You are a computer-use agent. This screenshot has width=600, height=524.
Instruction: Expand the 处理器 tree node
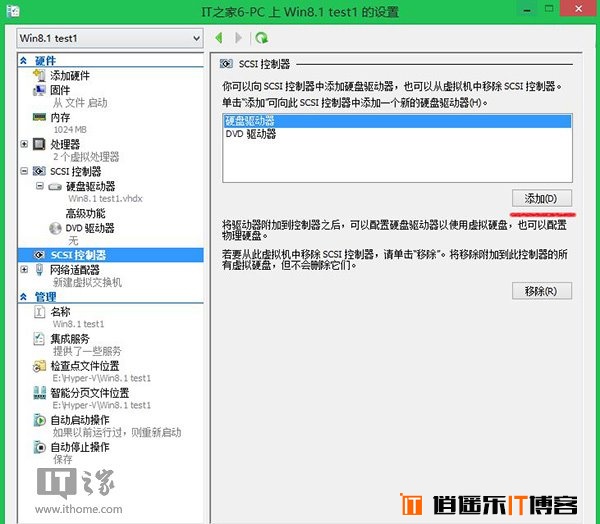(24, 144)
